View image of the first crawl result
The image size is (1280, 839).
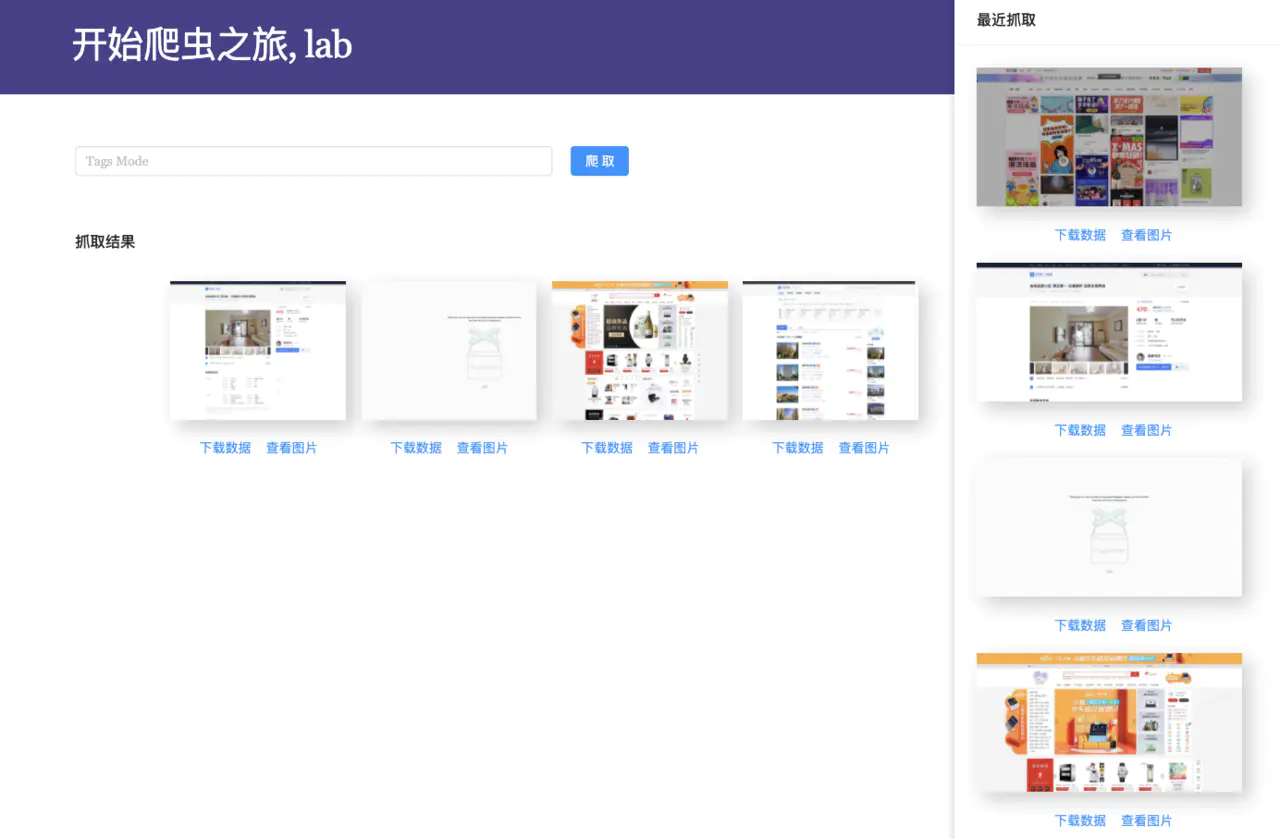point(291,448)
